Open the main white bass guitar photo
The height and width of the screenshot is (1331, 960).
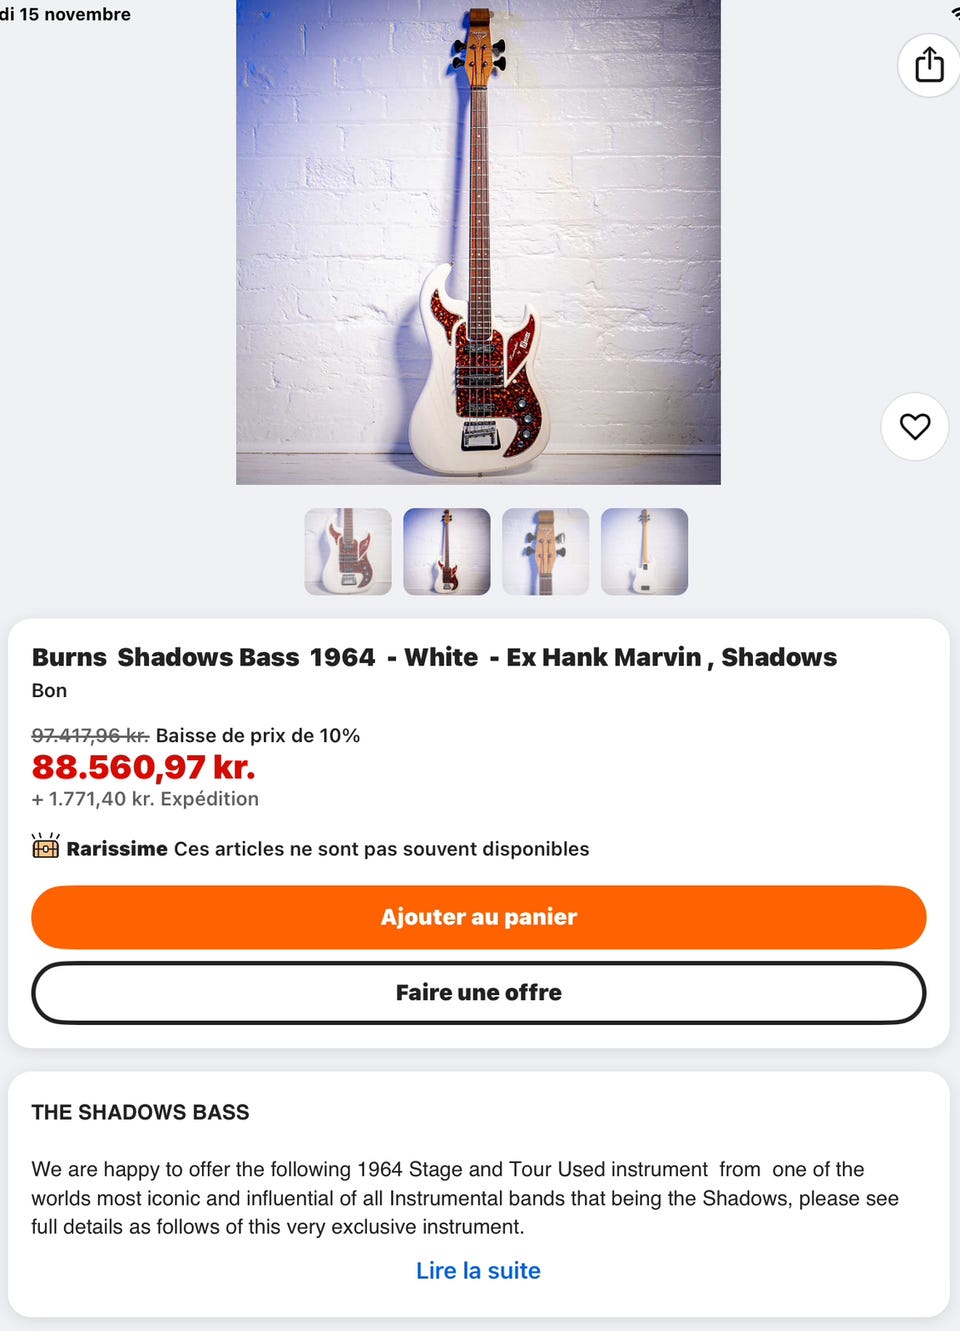[x=478, y=242]
